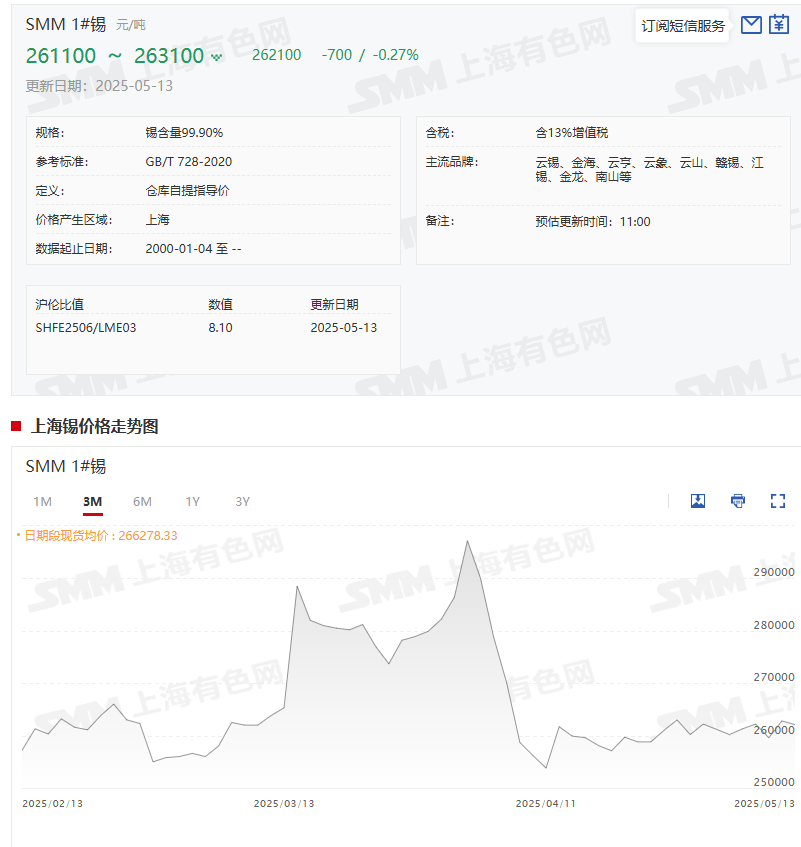
Task: Click the 2025/03/13 x-axis date
Action: click(x=284, y=803)
